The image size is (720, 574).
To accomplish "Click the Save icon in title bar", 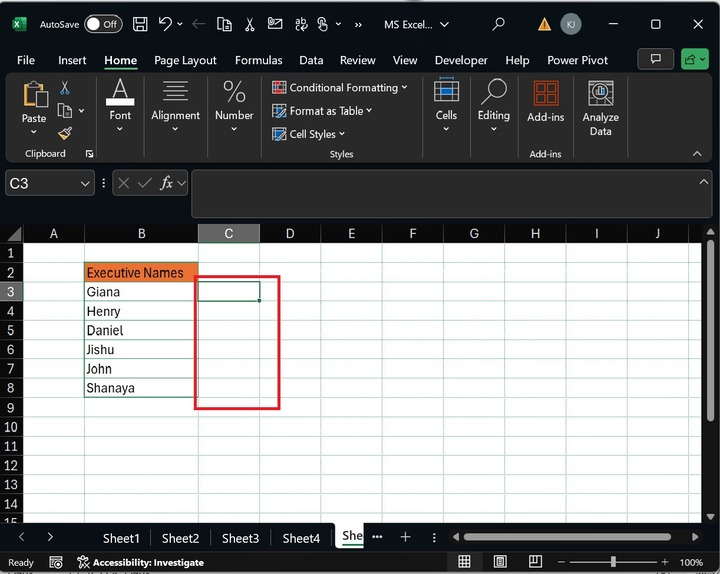I will point(140,24).
